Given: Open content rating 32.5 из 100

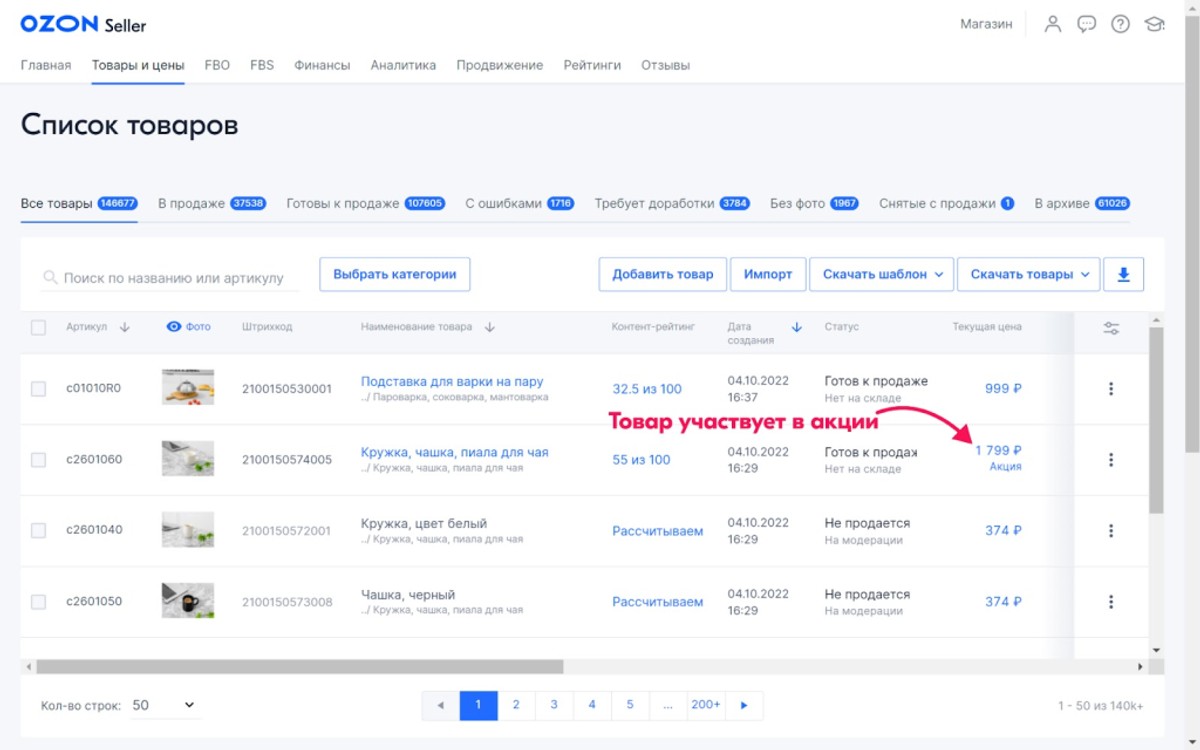Looking at the screenshot, I should pos(647,389).
